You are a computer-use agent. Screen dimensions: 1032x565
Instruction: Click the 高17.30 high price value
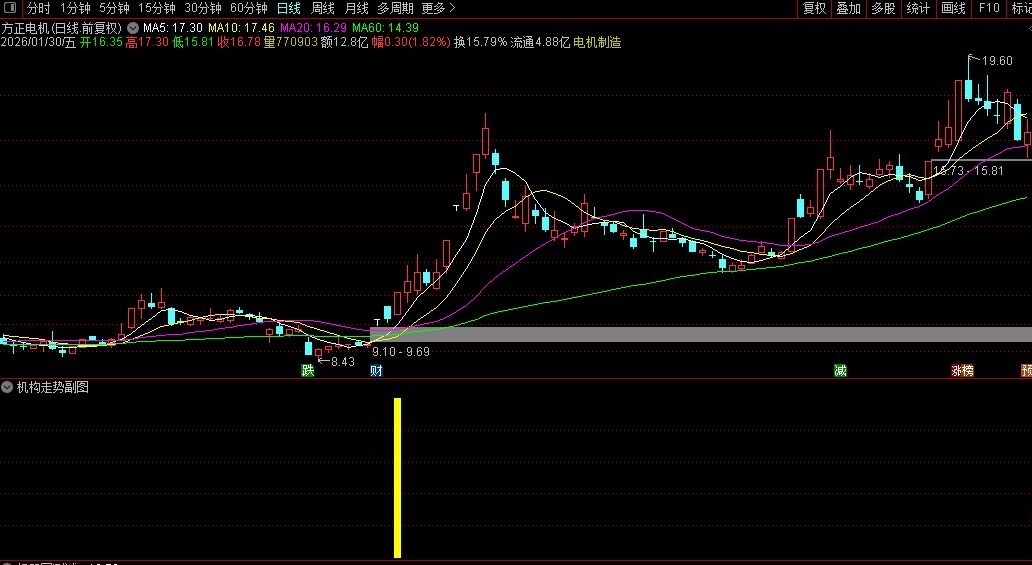(147, 42)
